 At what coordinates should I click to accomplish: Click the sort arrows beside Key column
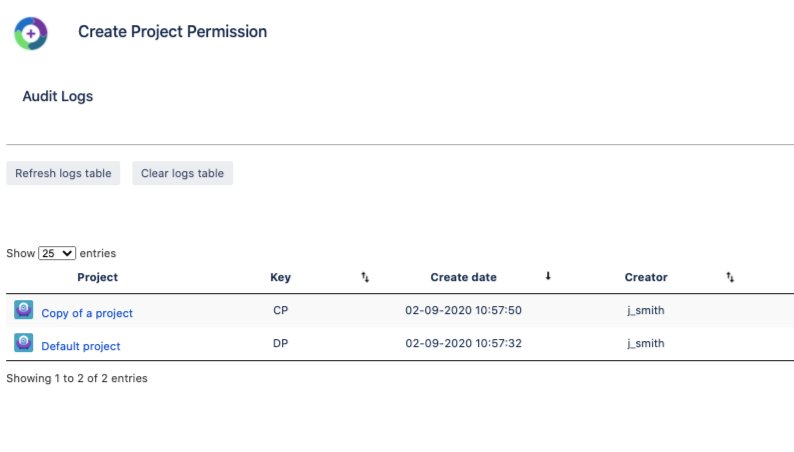pyautogui.click(x=365, y=277)
